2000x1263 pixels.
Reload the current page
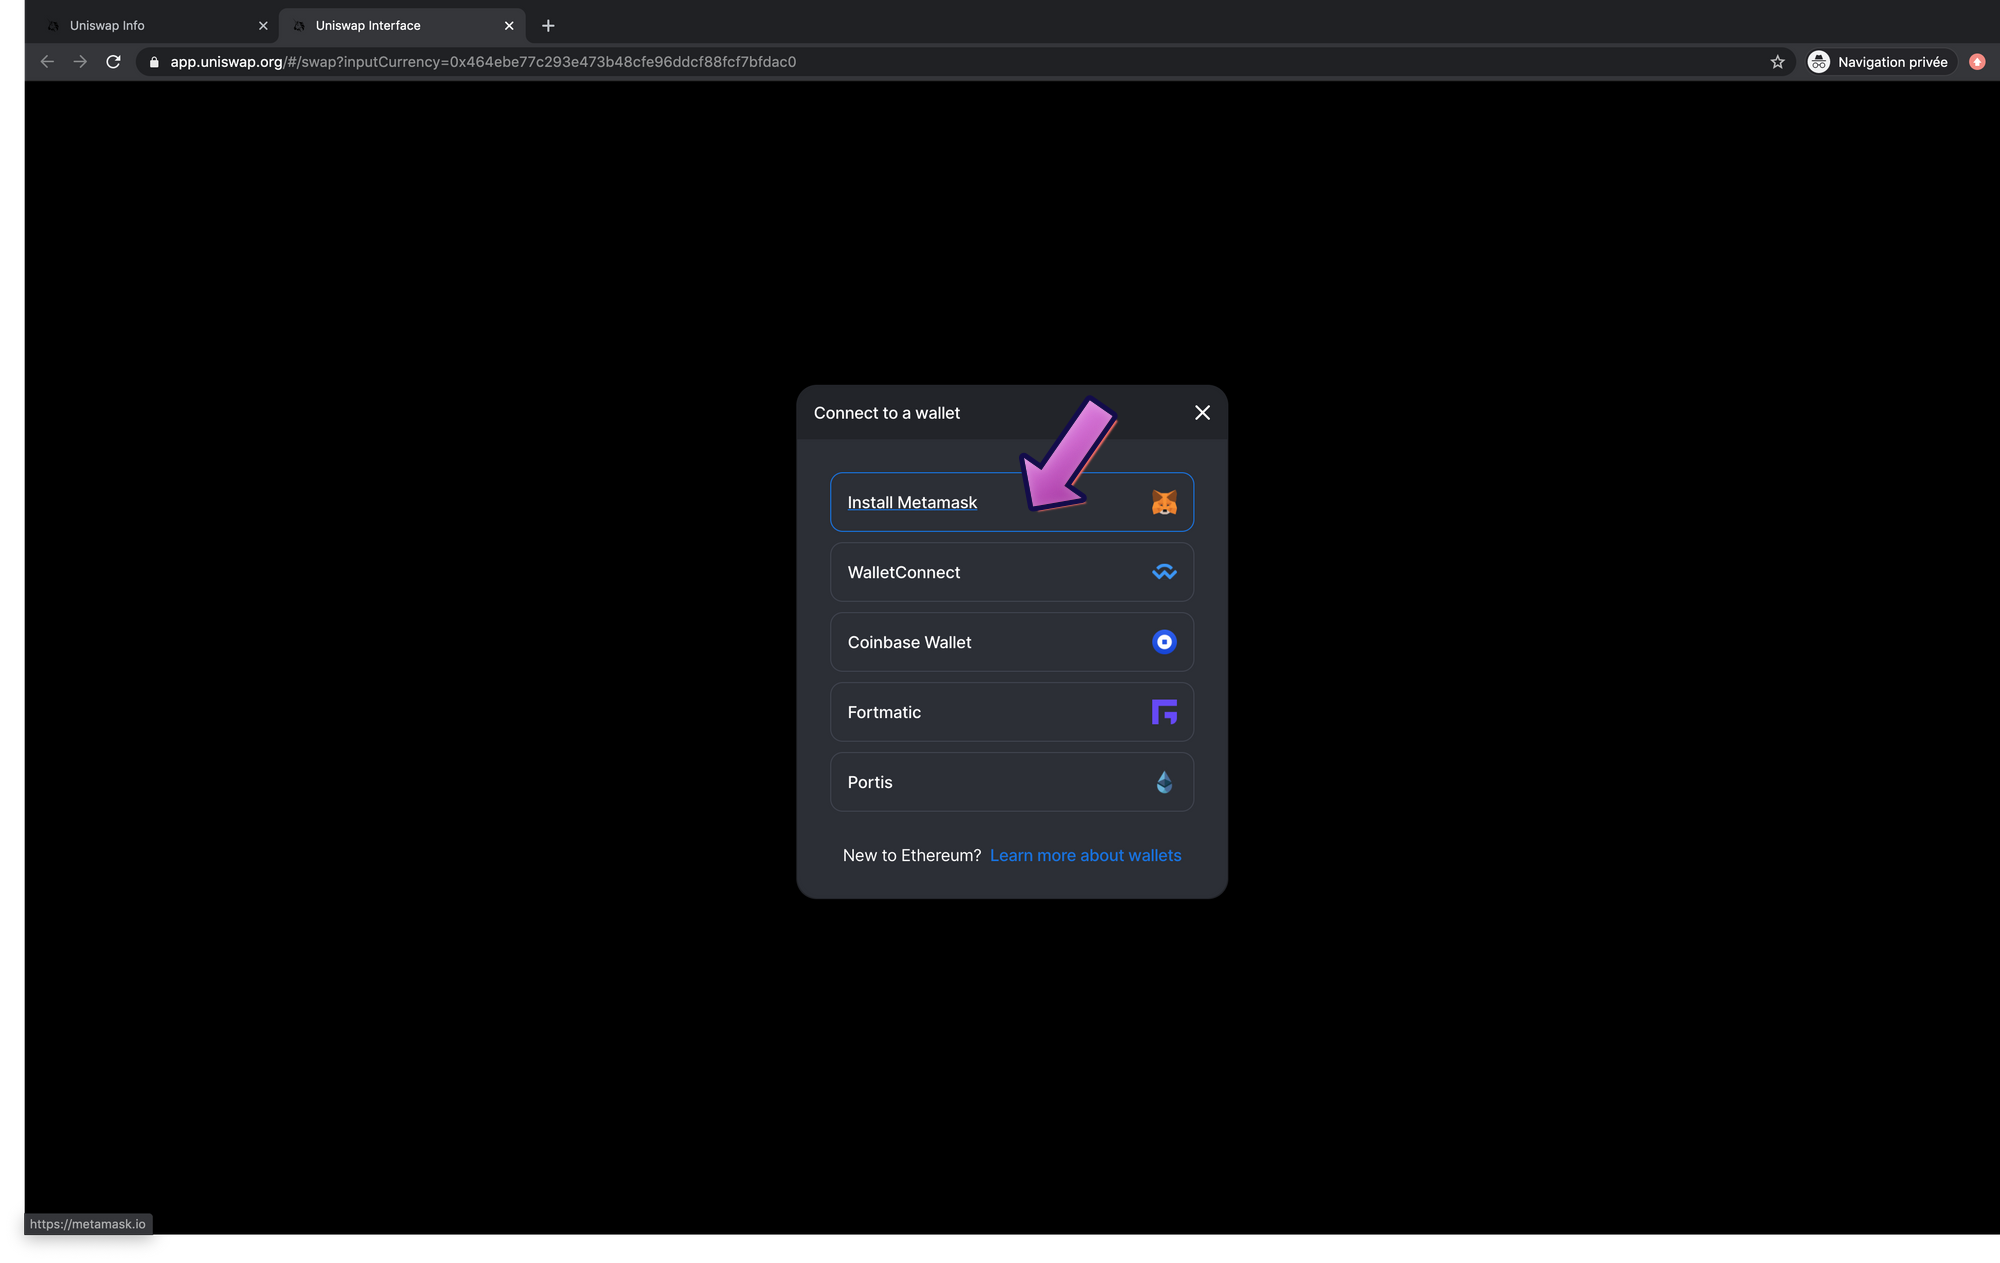click(113, 62)
